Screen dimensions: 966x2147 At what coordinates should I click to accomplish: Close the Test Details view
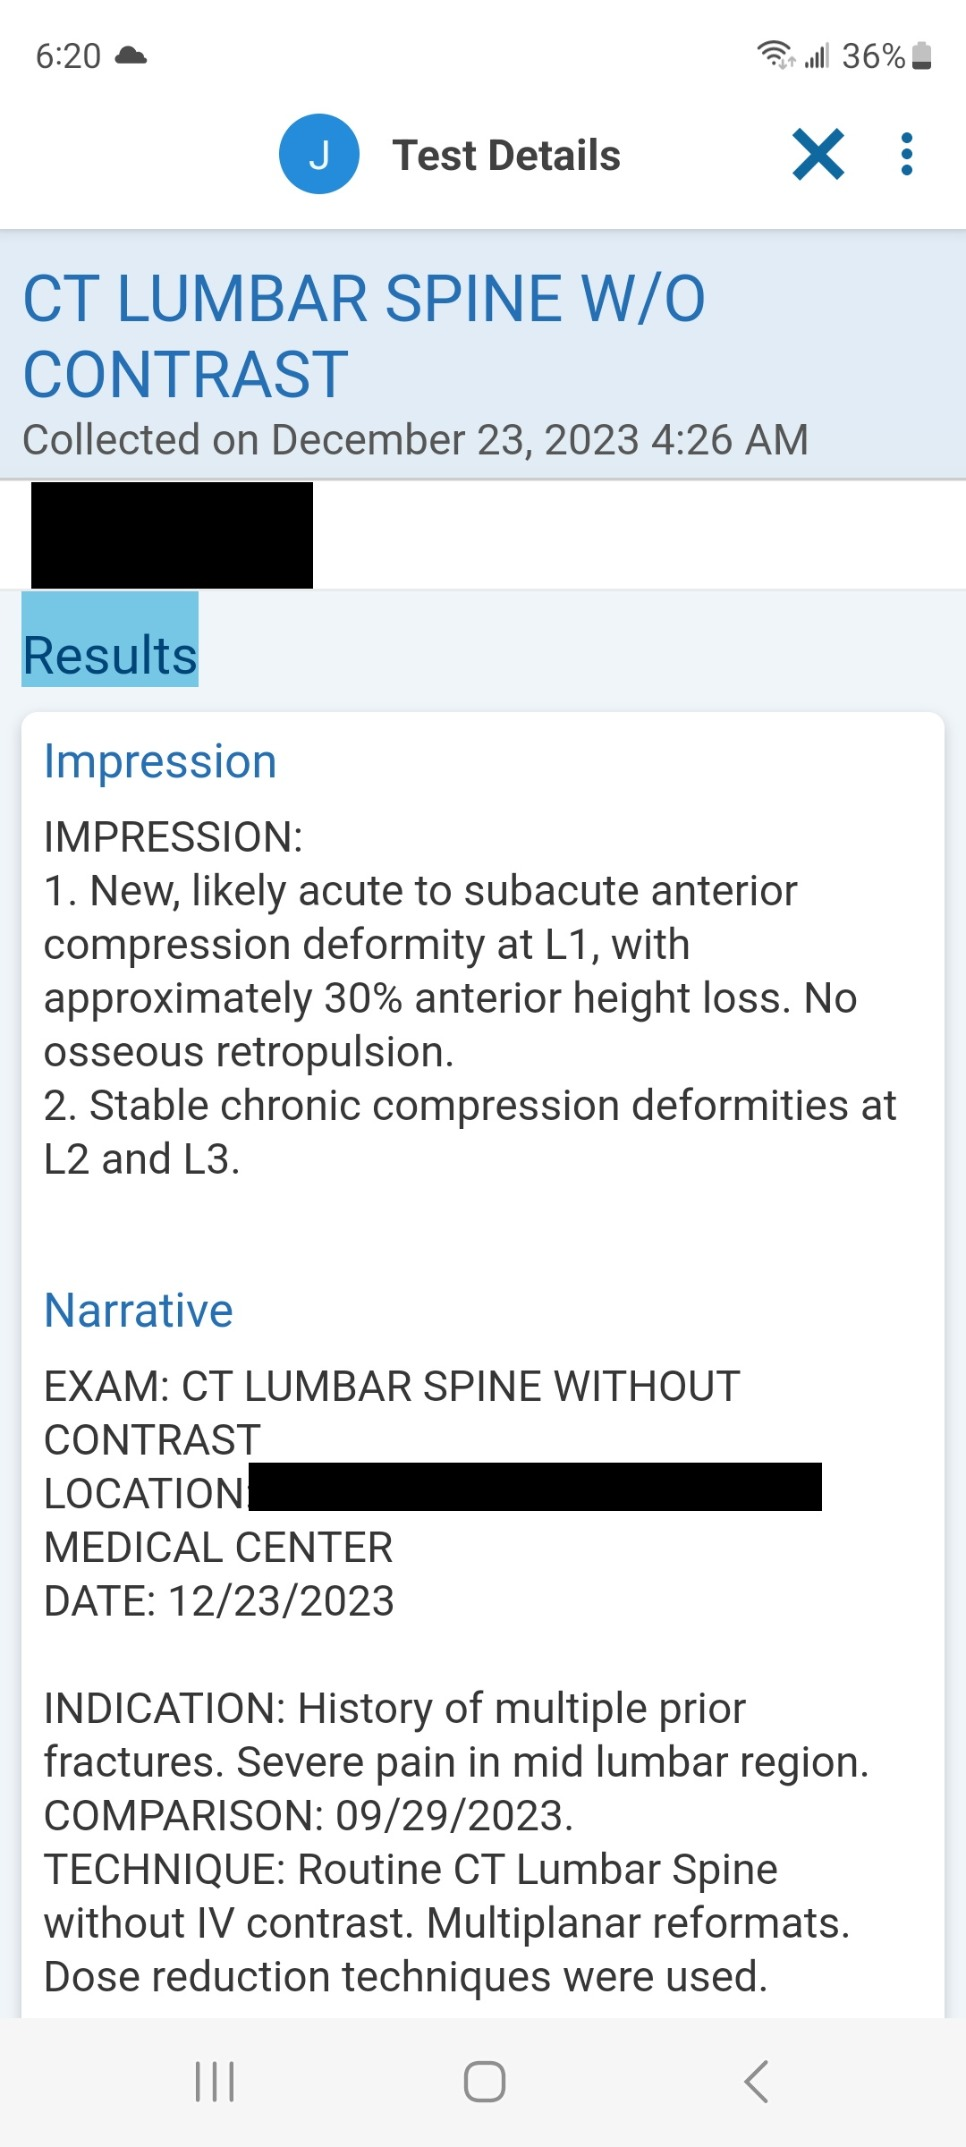point(818,155)
